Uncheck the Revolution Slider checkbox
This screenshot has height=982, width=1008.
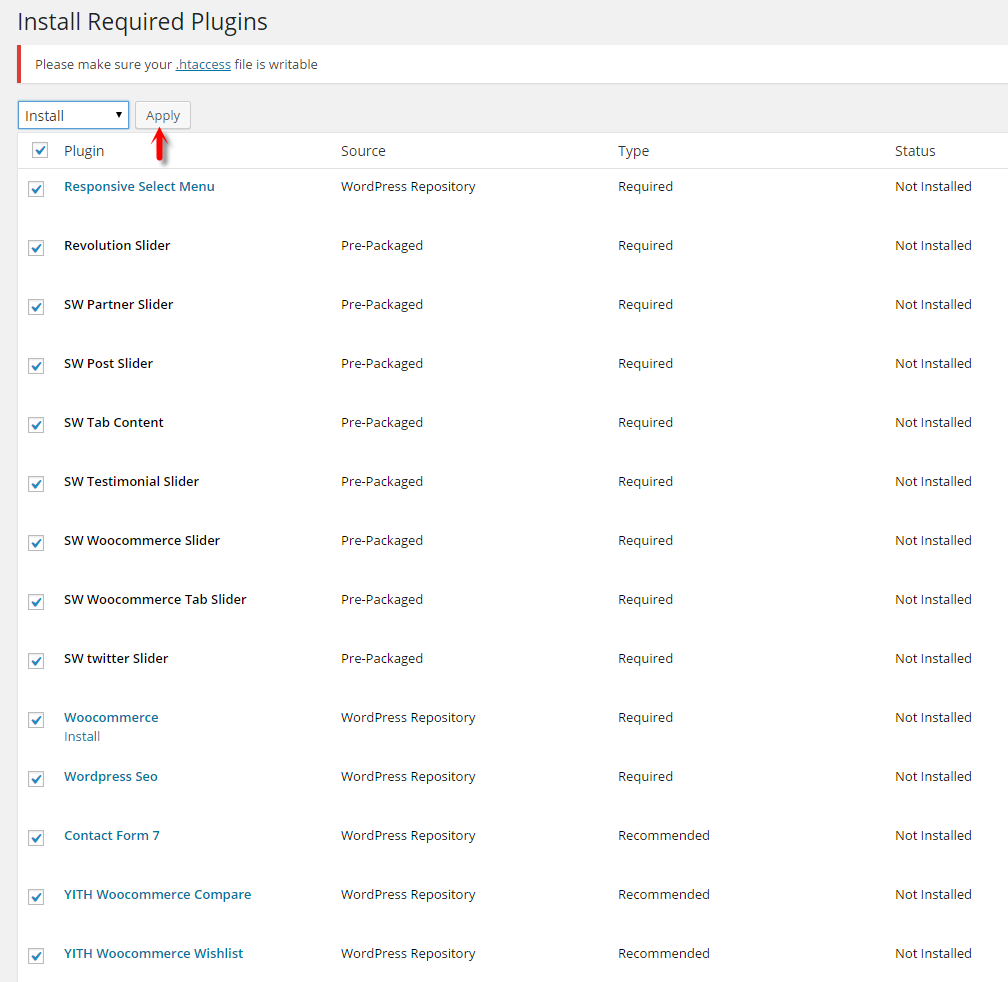tap(36, 248)
